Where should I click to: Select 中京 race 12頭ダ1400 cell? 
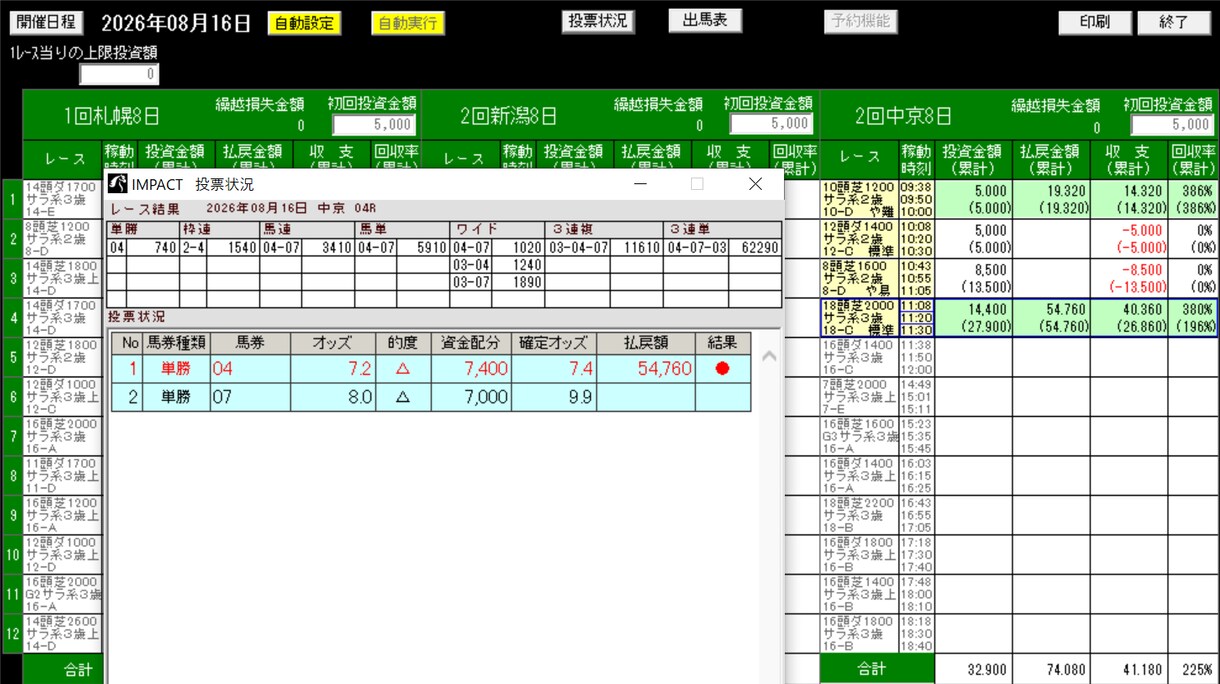(858, 239)
